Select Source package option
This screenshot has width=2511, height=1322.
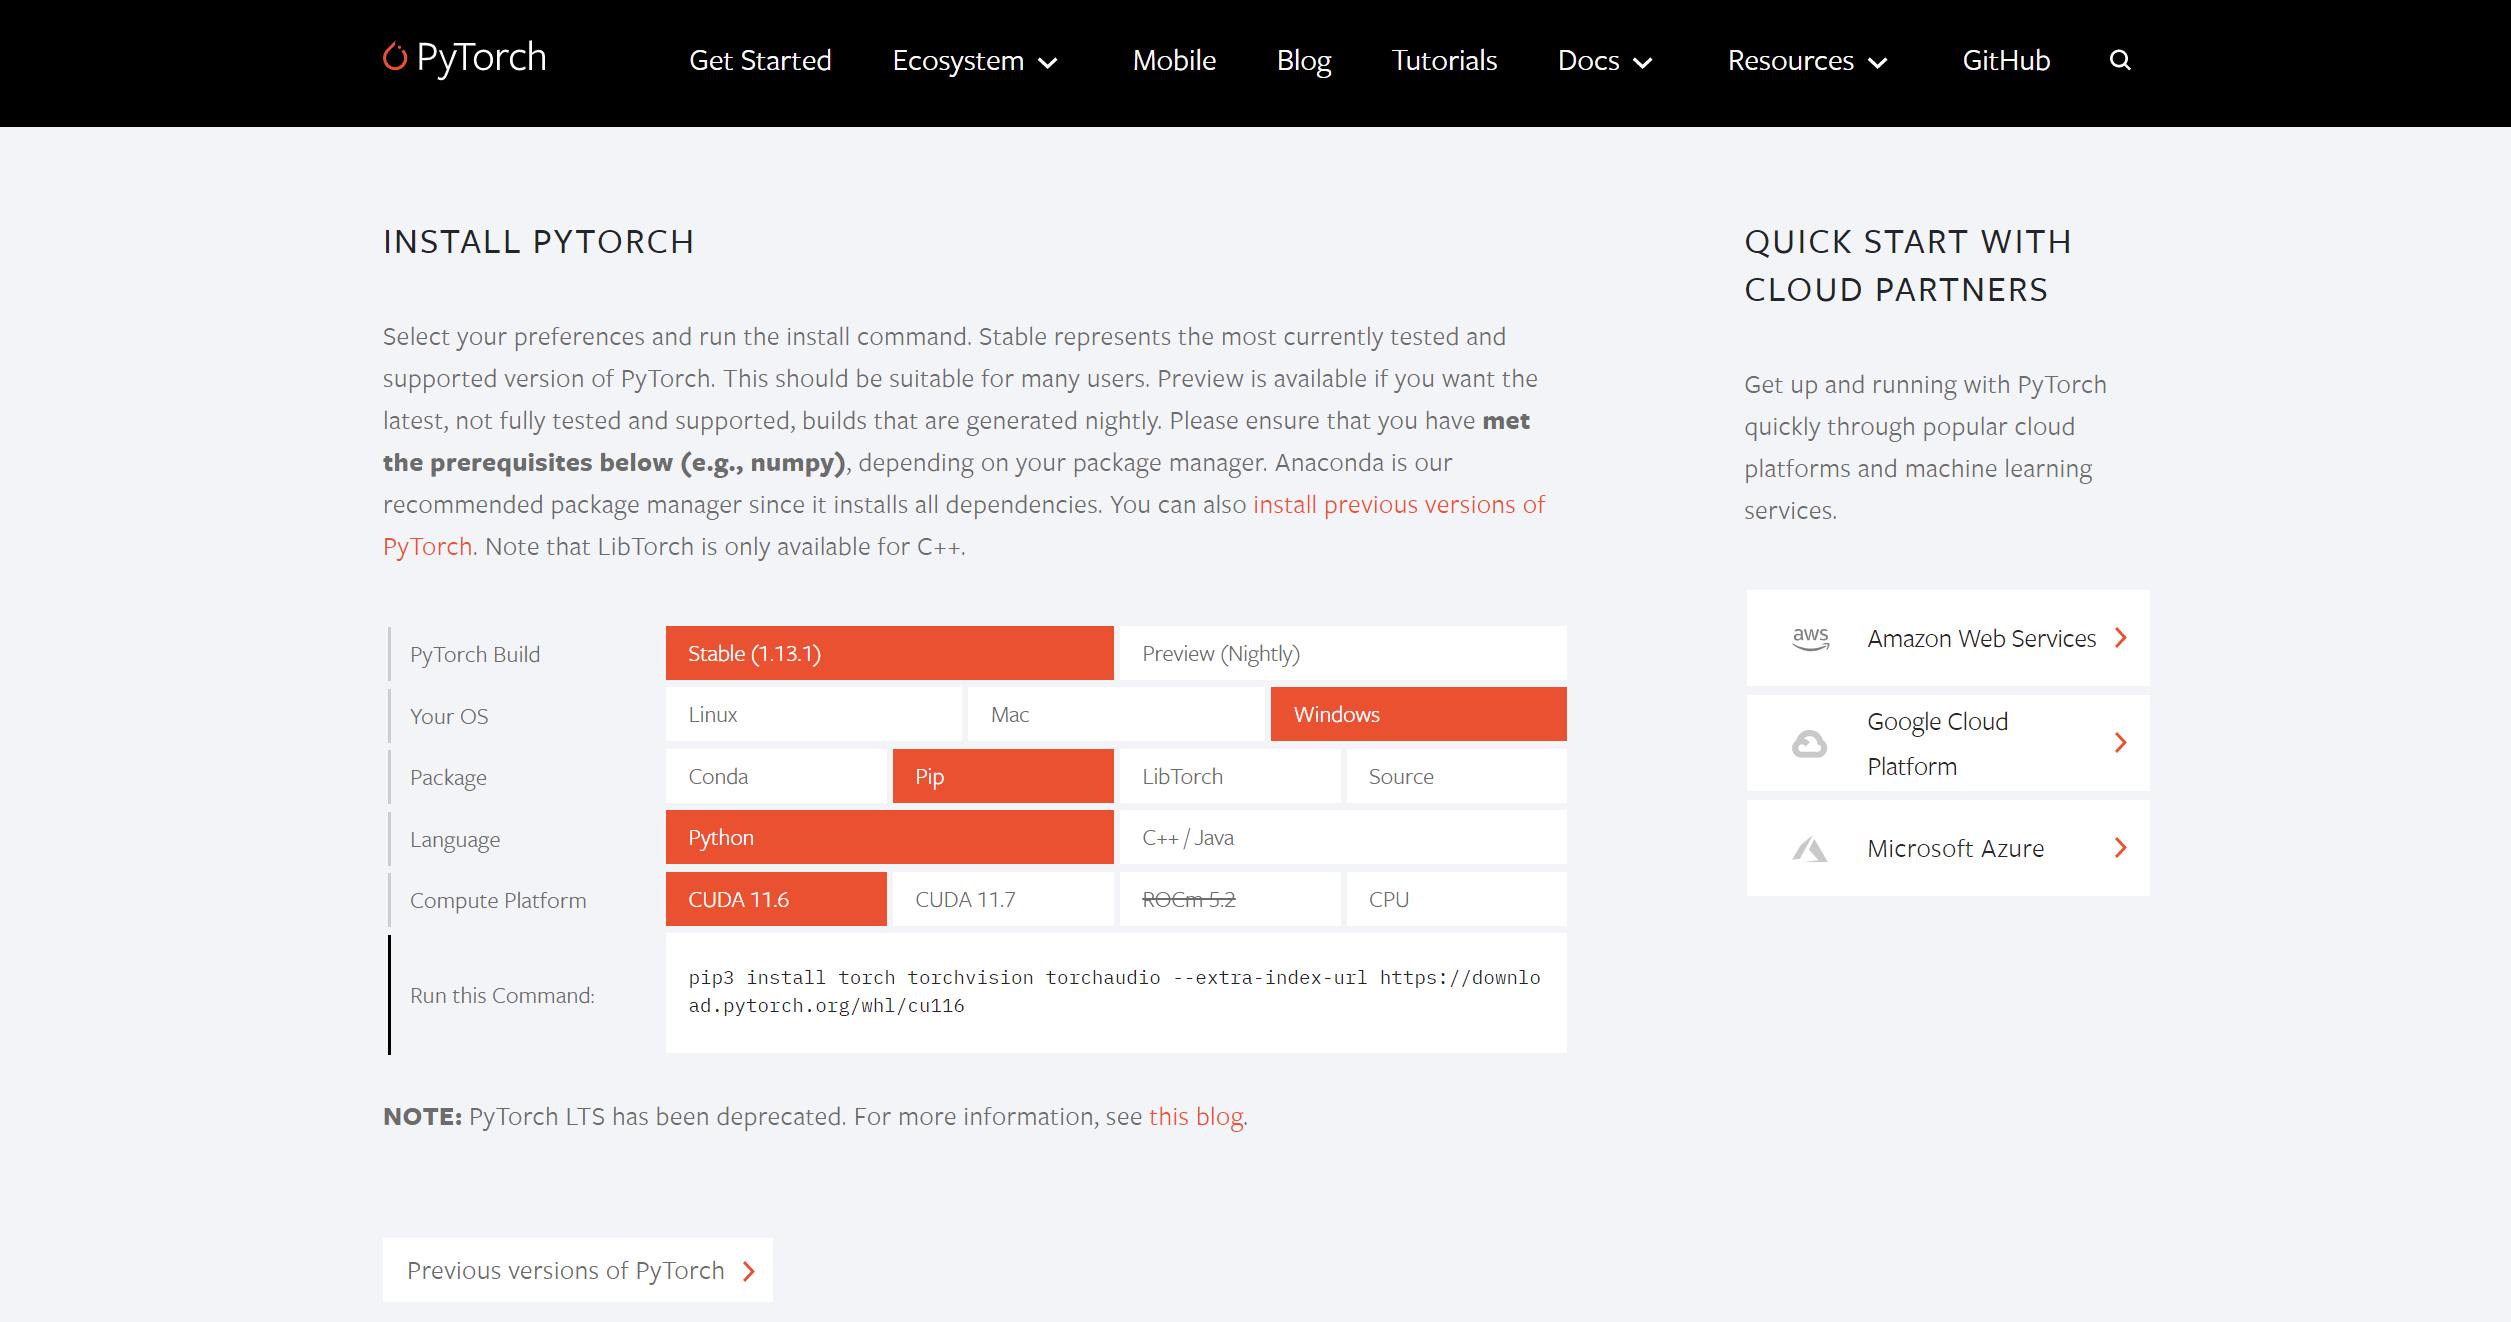click(1456, 777)
